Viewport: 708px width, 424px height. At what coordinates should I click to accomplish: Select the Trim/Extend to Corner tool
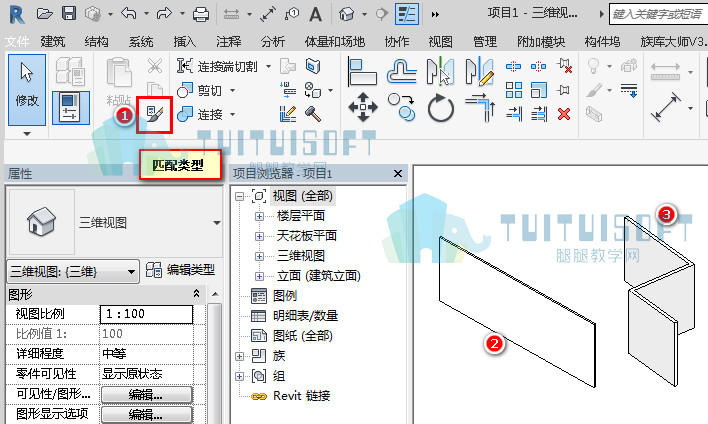pyautogui.click(x=480, y=107)
